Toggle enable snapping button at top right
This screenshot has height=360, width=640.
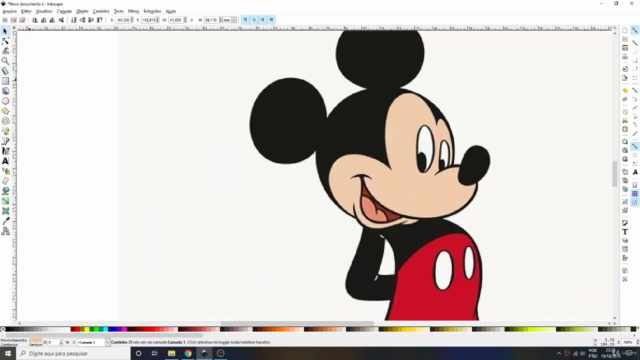[635, 31]
